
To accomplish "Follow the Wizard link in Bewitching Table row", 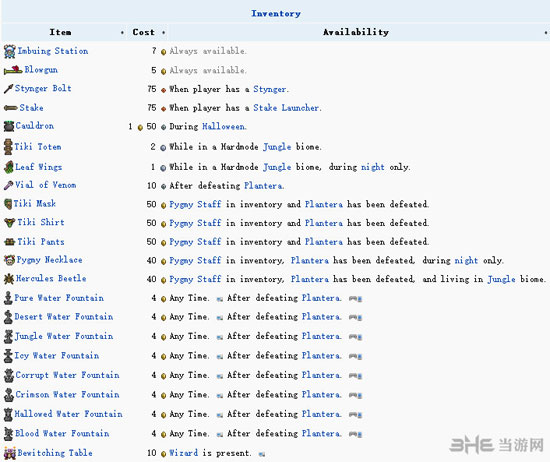I will click(x=184, y=453).
